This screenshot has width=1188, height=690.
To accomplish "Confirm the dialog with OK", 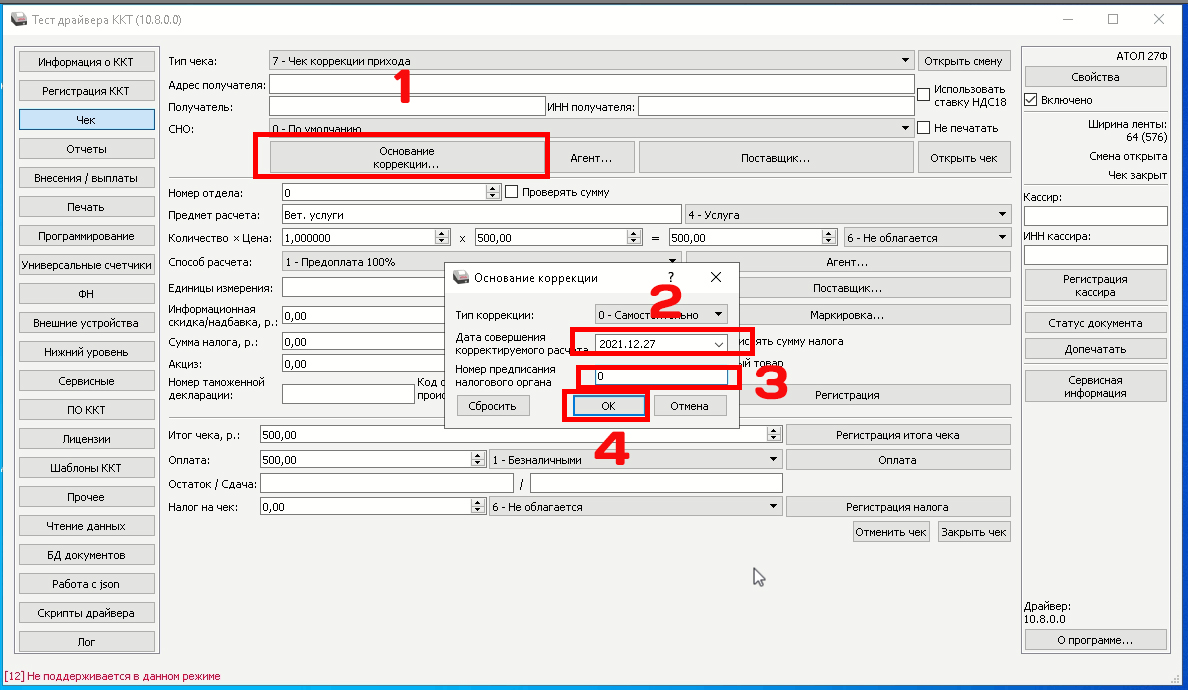I will click(x=608, y=406).
